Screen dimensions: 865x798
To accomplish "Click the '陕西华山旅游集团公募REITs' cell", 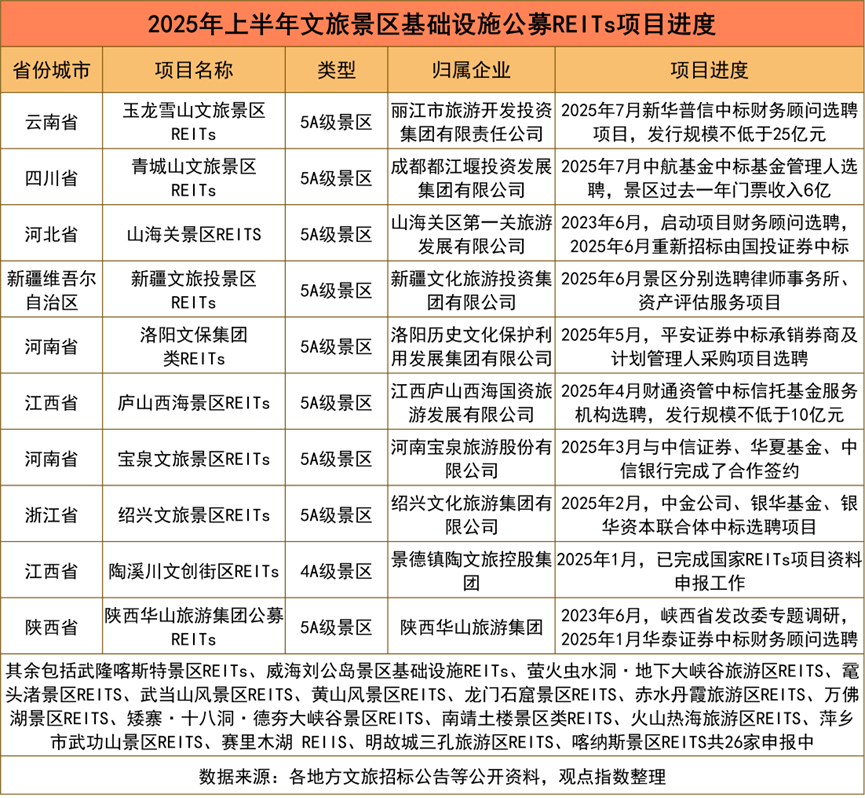I will [x=194, y=627].
